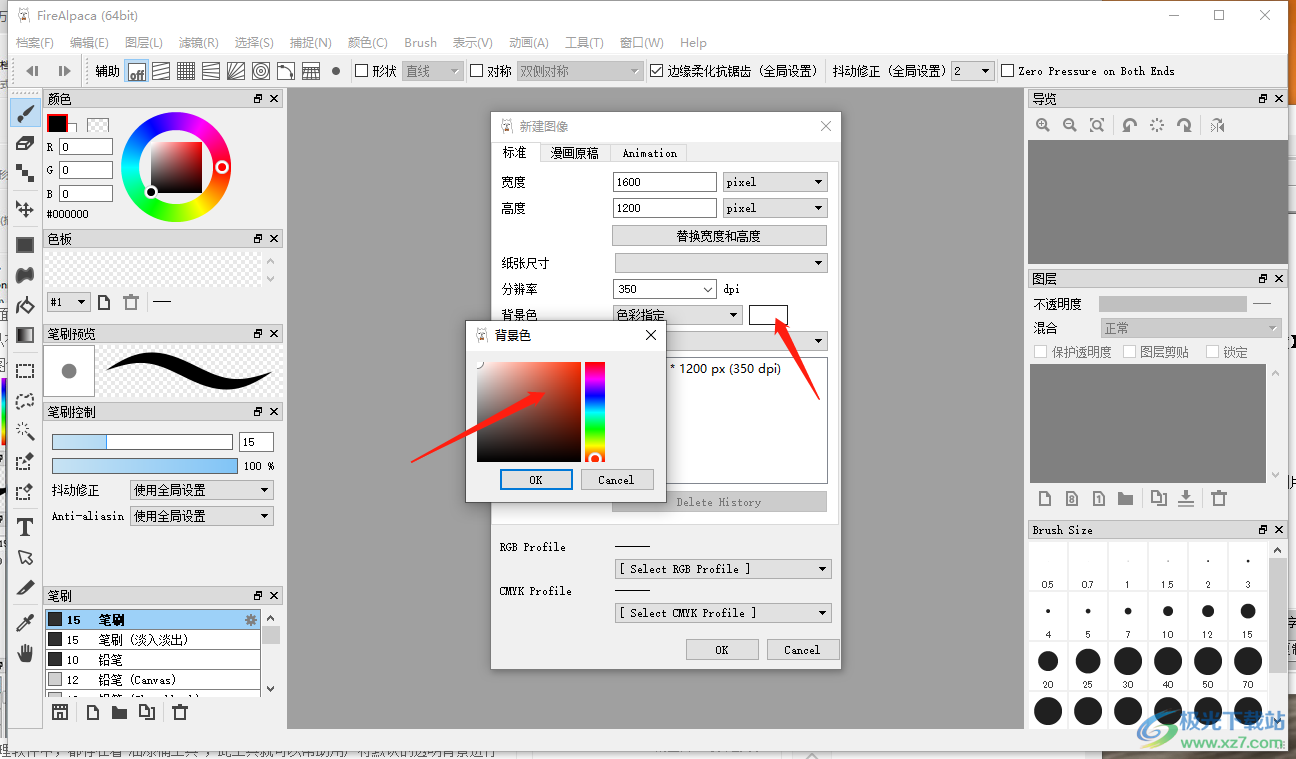Enable the concentric circle snap guide
Screen dimensions: 1296x759
261,71
